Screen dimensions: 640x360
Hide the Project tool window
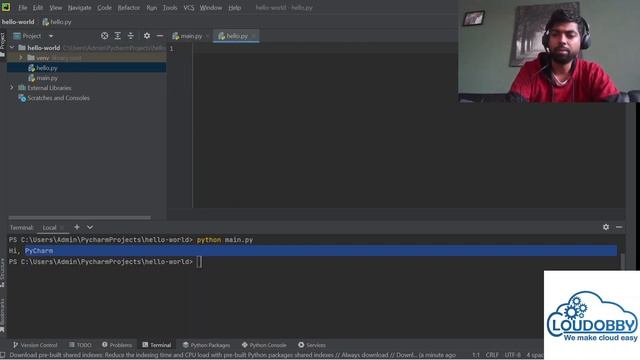tap(160, 36)
